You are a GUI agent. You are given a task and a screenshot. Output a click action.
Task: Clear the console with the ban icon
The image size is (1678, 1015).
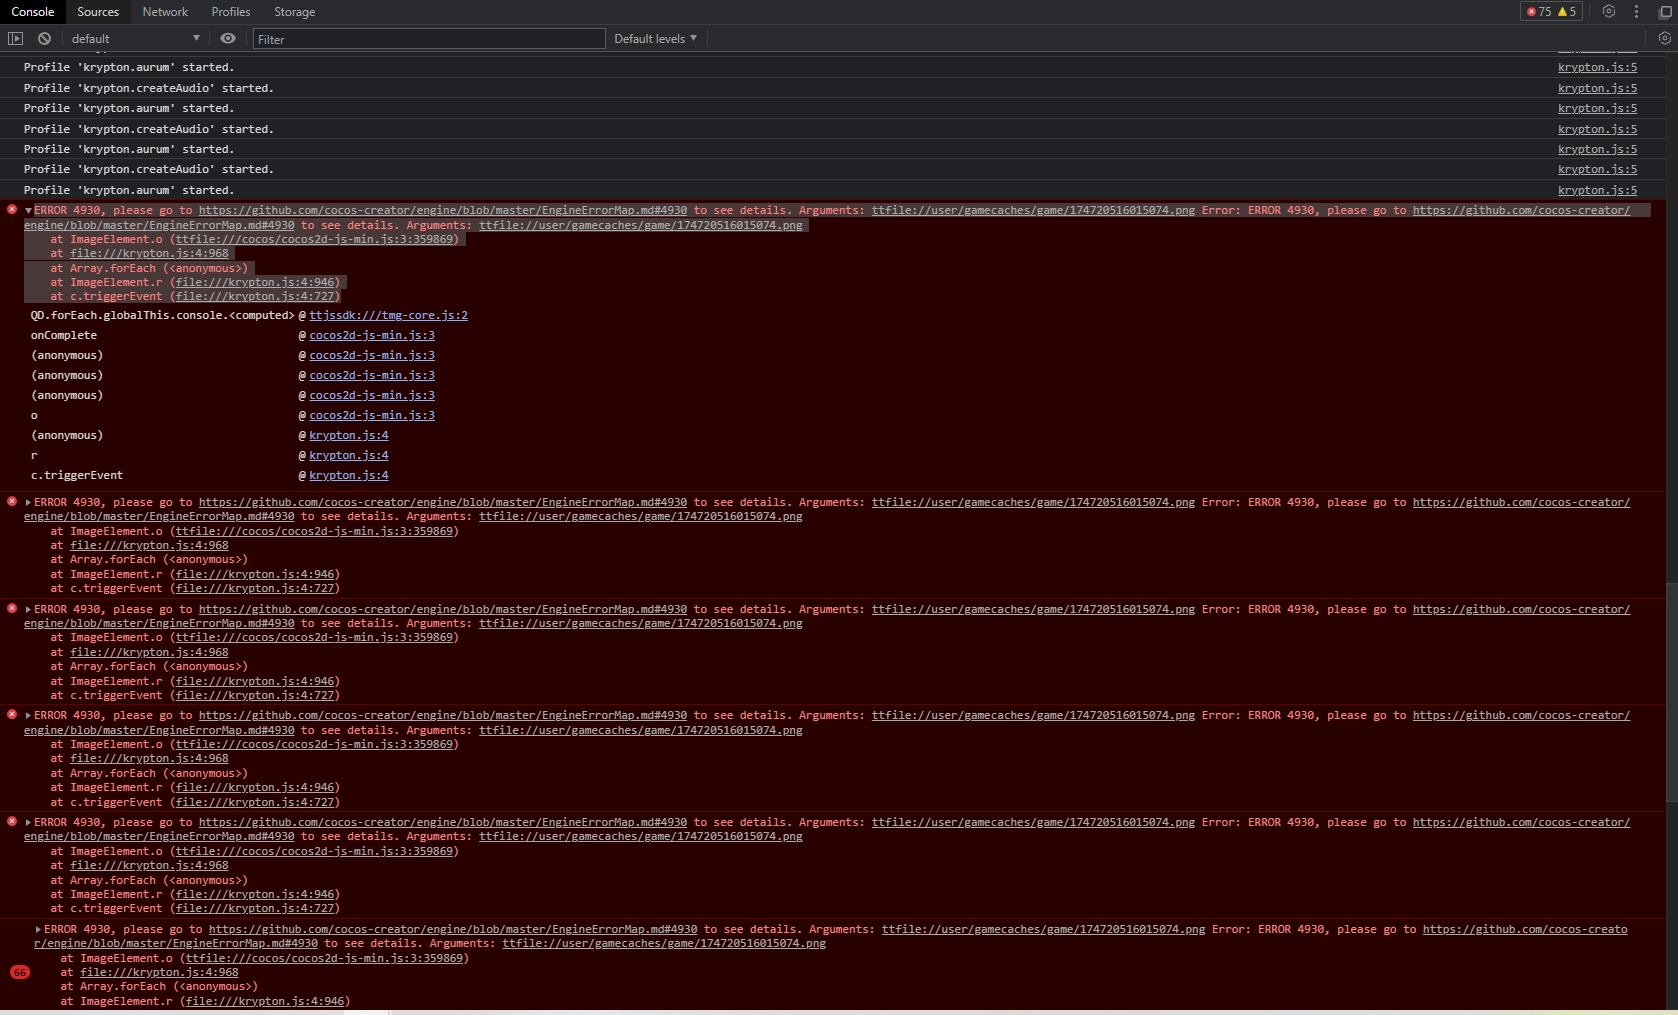point(44,38)
